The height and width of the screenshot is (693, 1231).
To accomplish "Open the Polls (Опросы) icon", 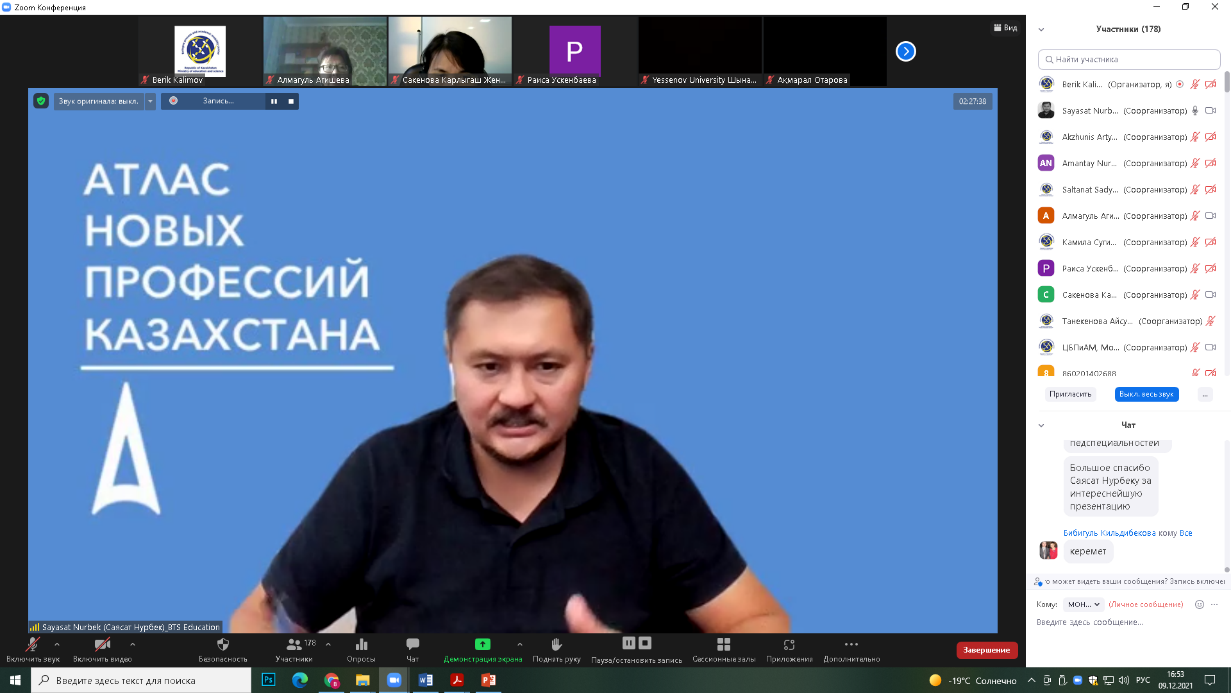I will (361, 645).
